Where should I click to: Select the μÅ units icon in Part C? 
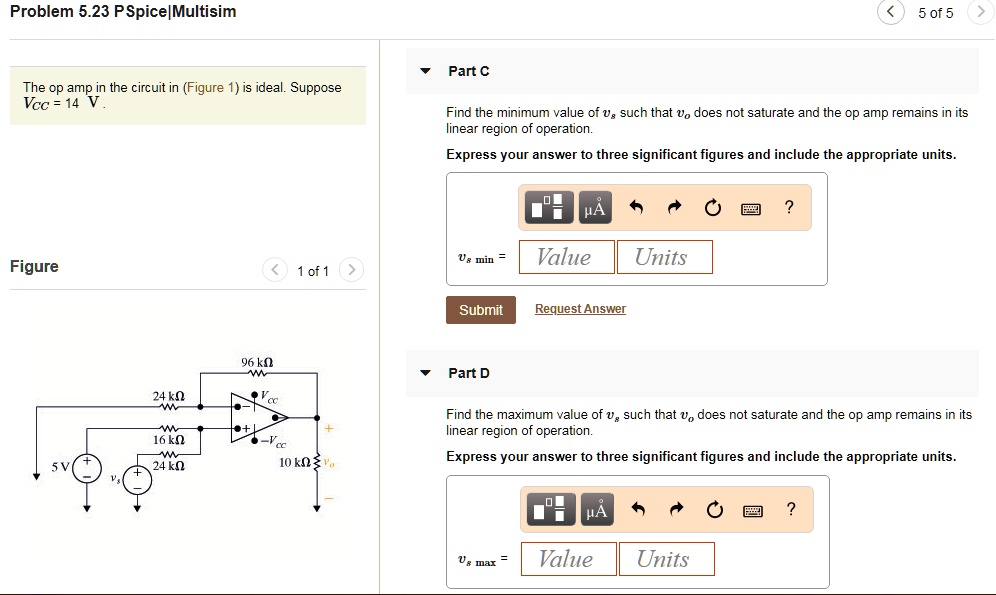(594, 207)
